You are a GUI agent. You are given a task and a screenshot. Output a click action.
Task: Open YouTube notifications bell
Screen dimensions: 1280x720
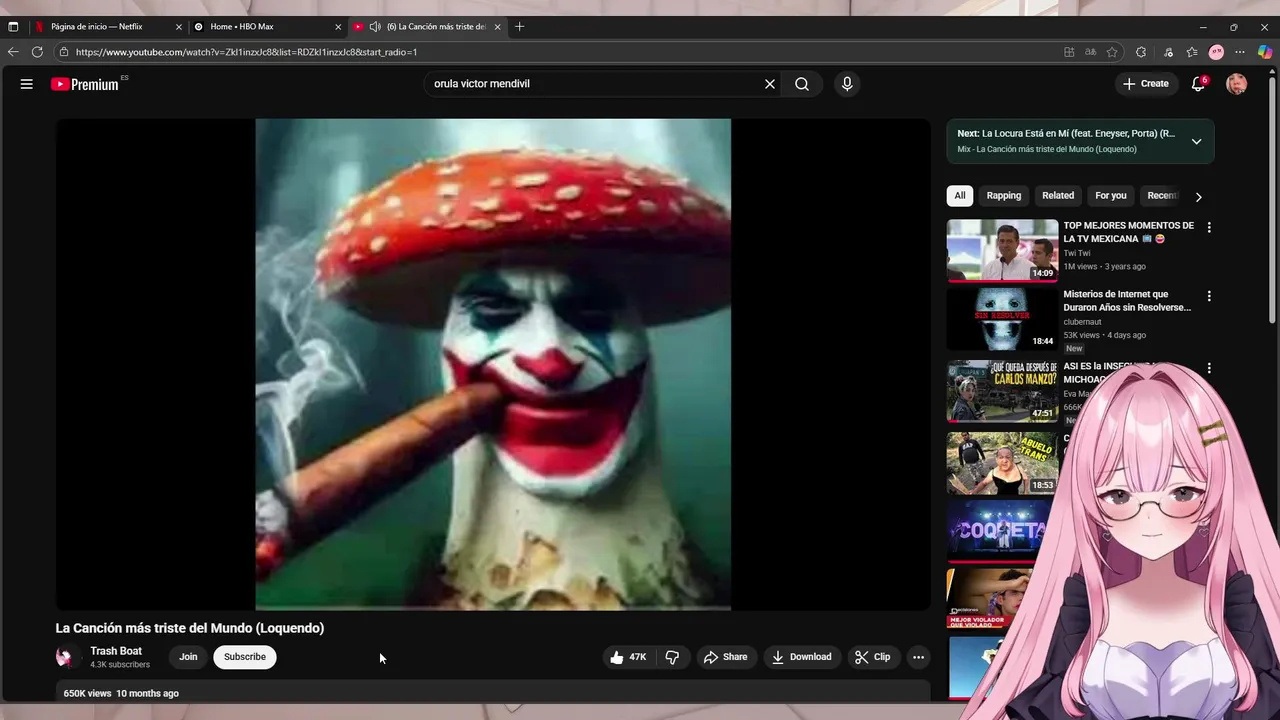[x=1198, y=84]
